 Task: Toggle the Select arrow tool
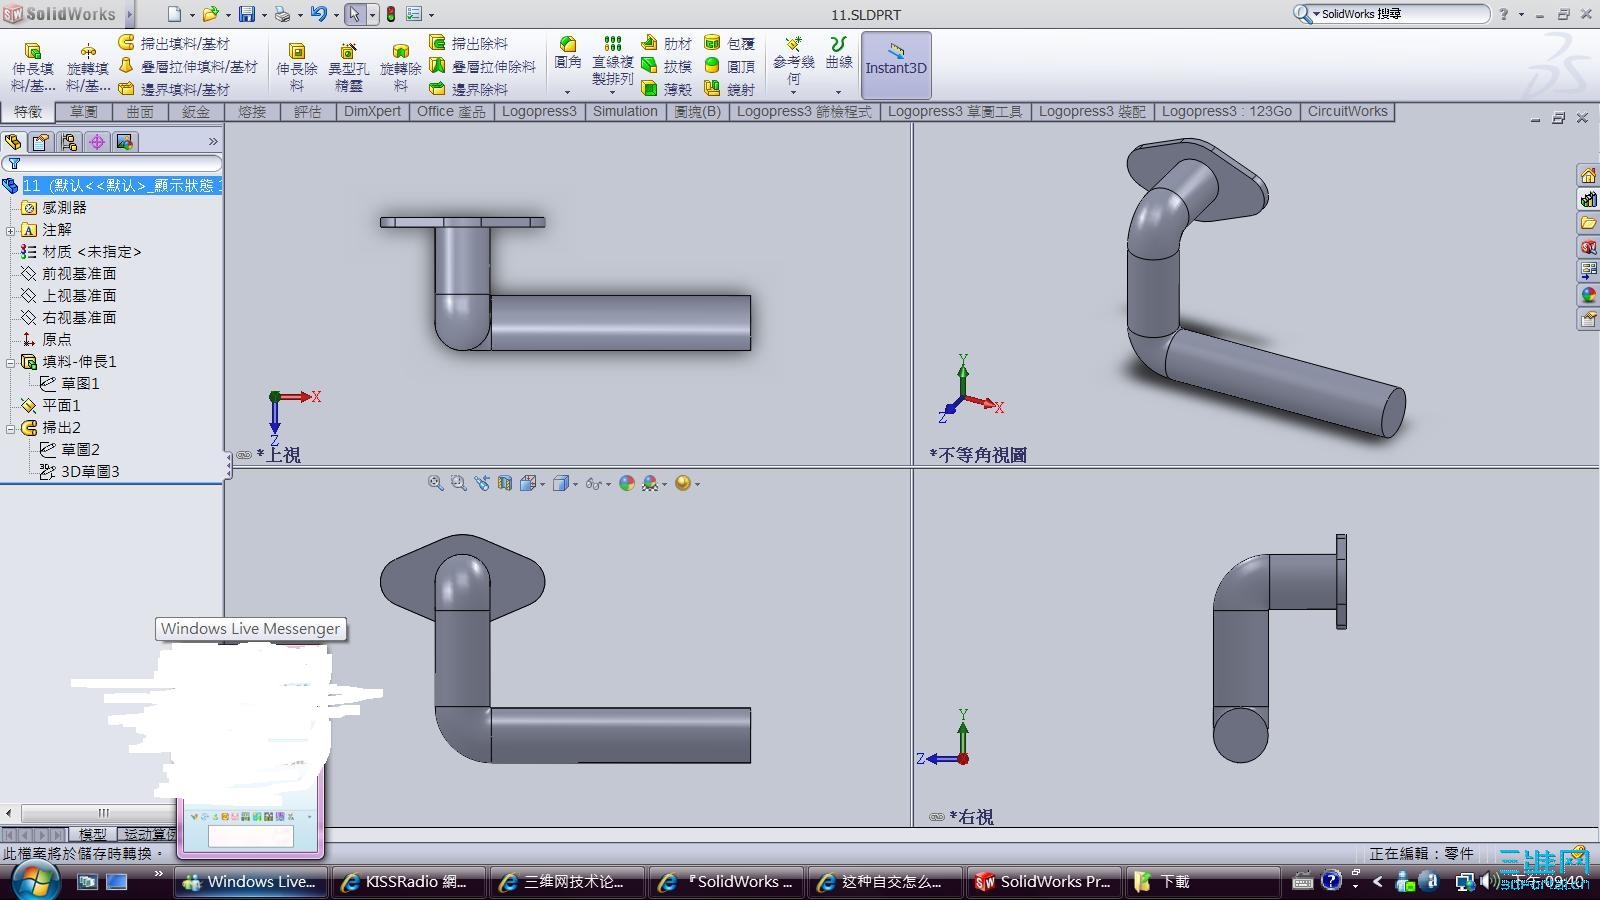[354, 14]
